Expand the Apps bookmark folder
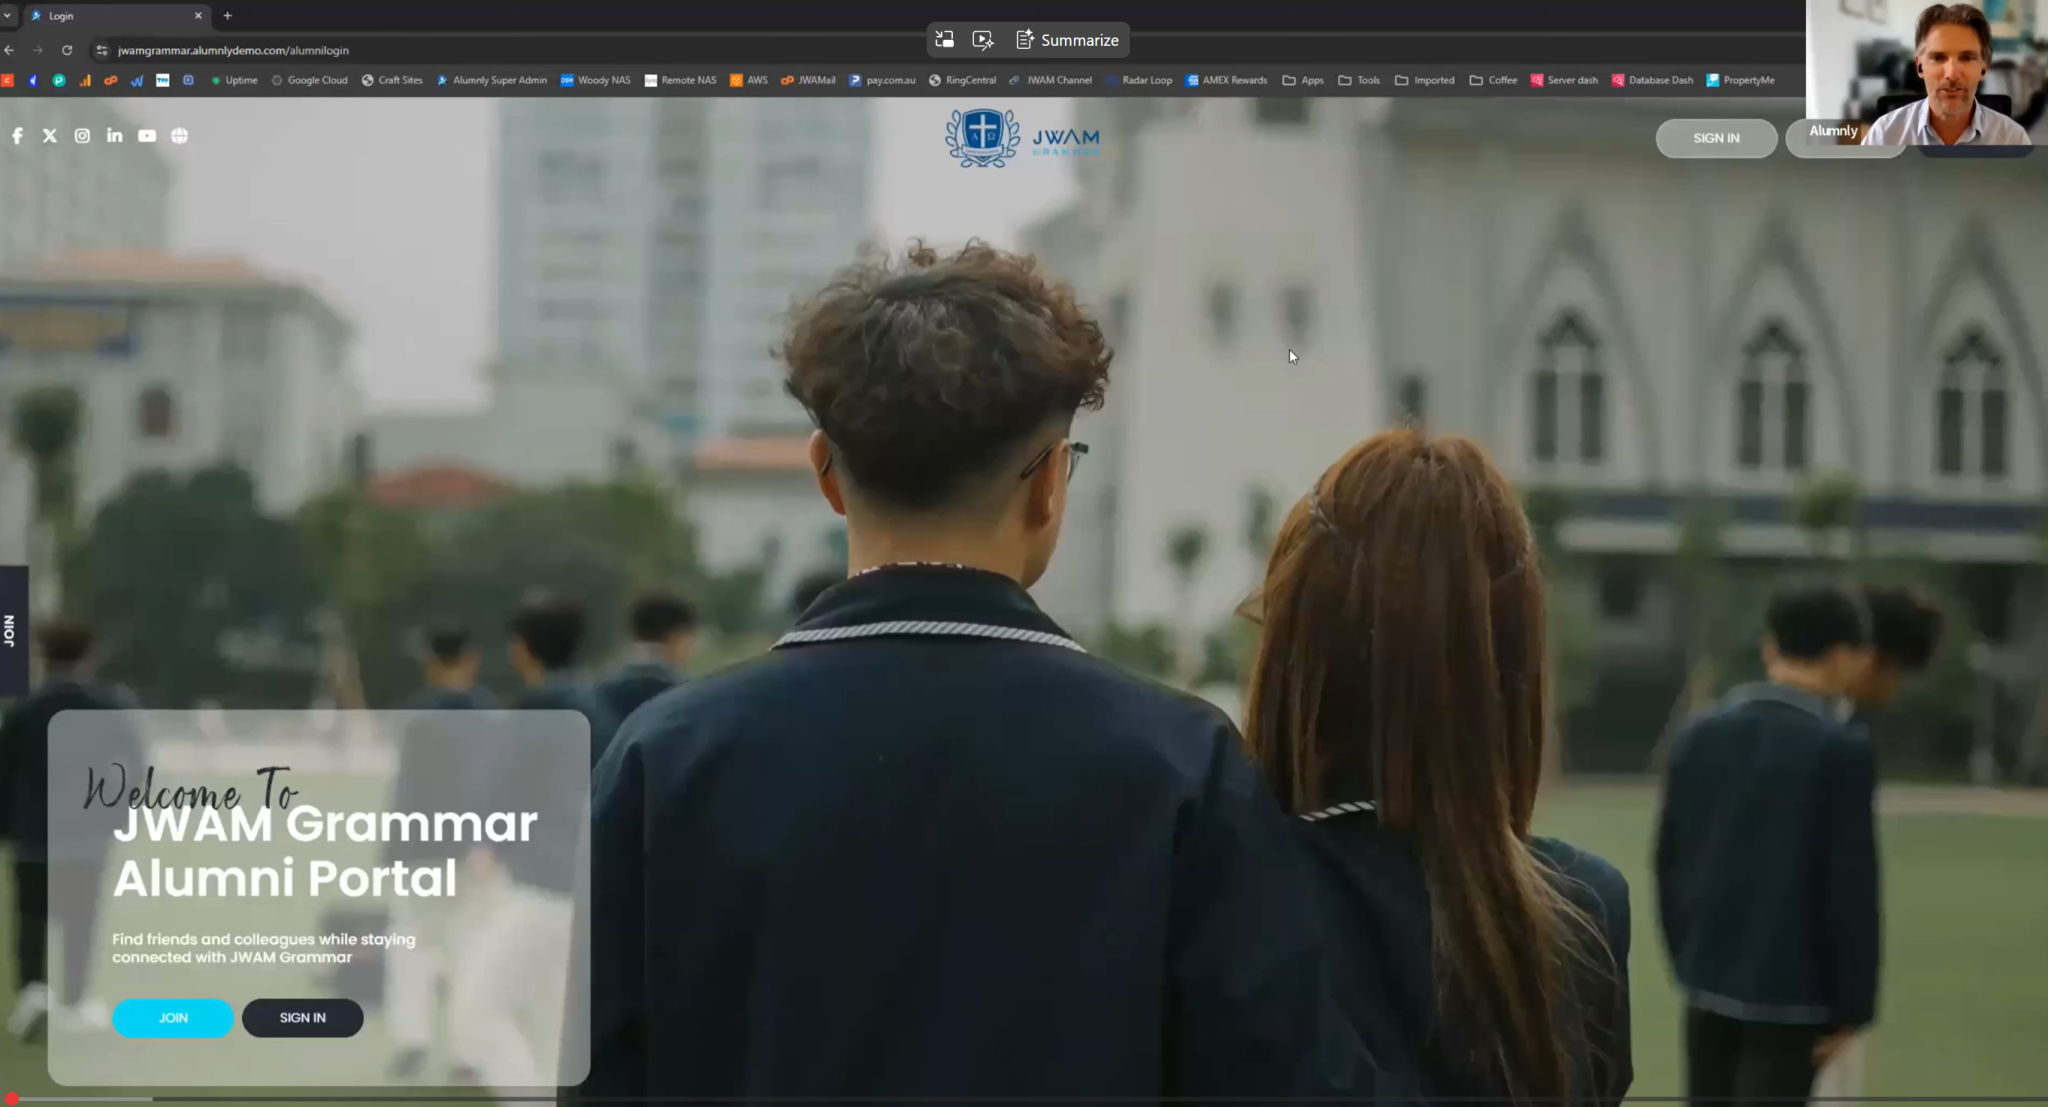This screenshot has width=2048, height=1107. pos(1303,80)
